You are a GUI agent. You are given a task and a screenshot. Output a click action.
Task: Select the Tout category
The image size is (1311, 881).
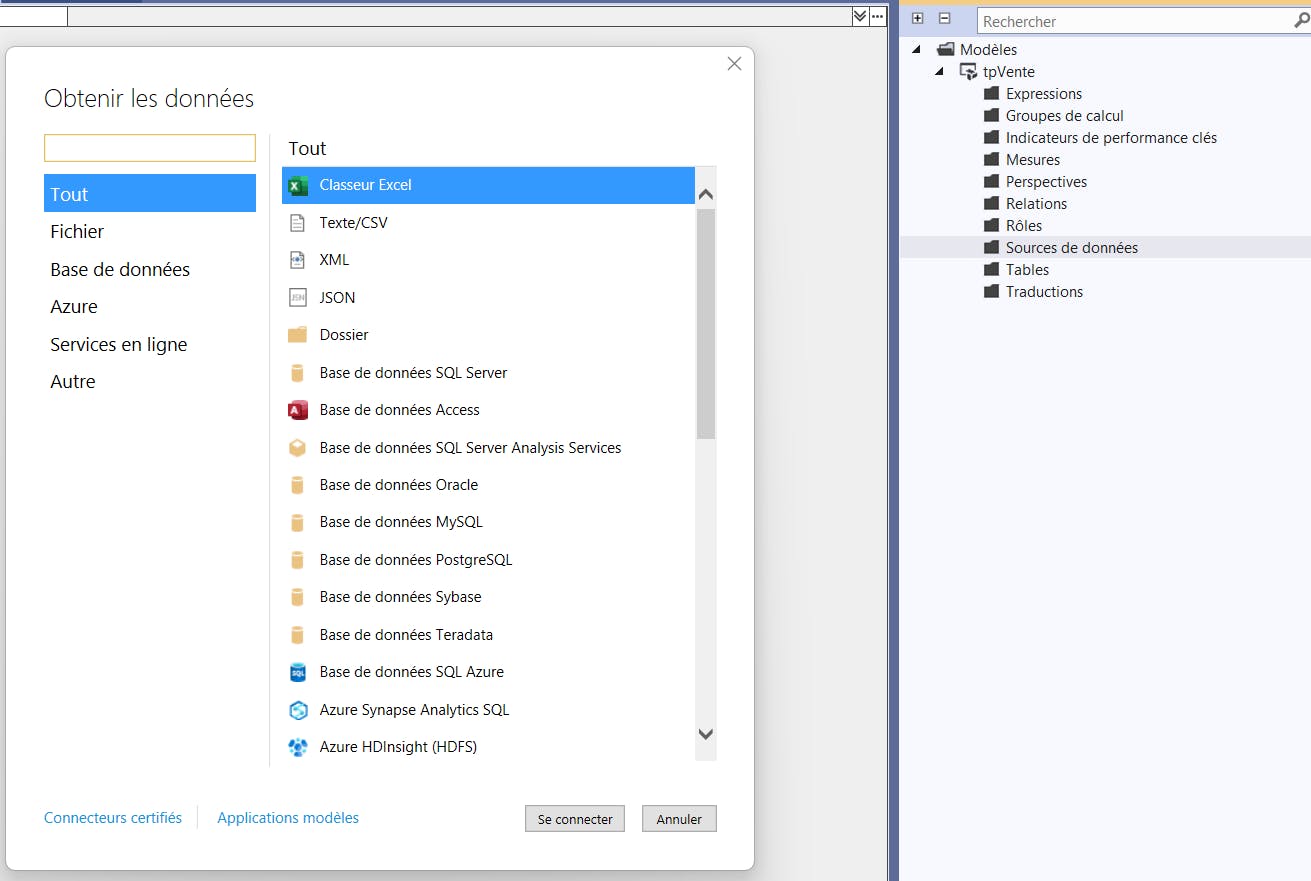150,193
